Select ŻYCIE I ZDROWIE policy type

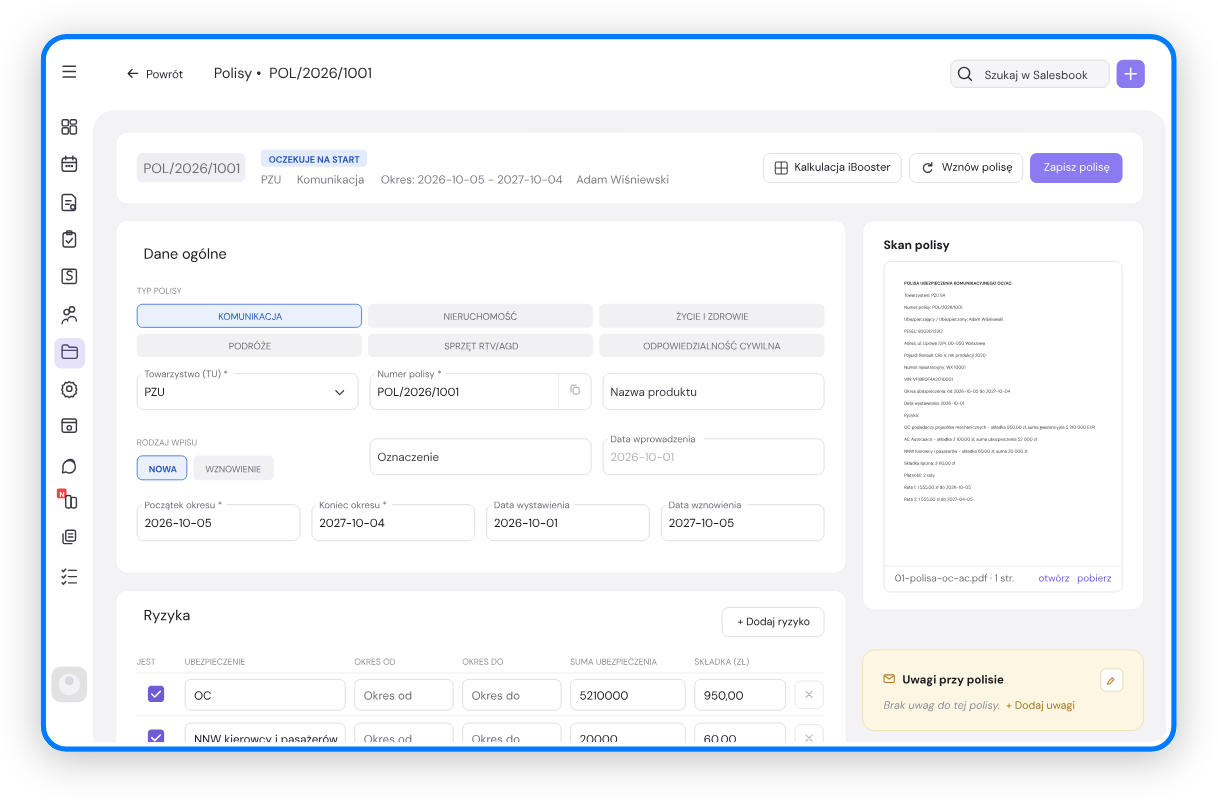[x=712, y=316]
